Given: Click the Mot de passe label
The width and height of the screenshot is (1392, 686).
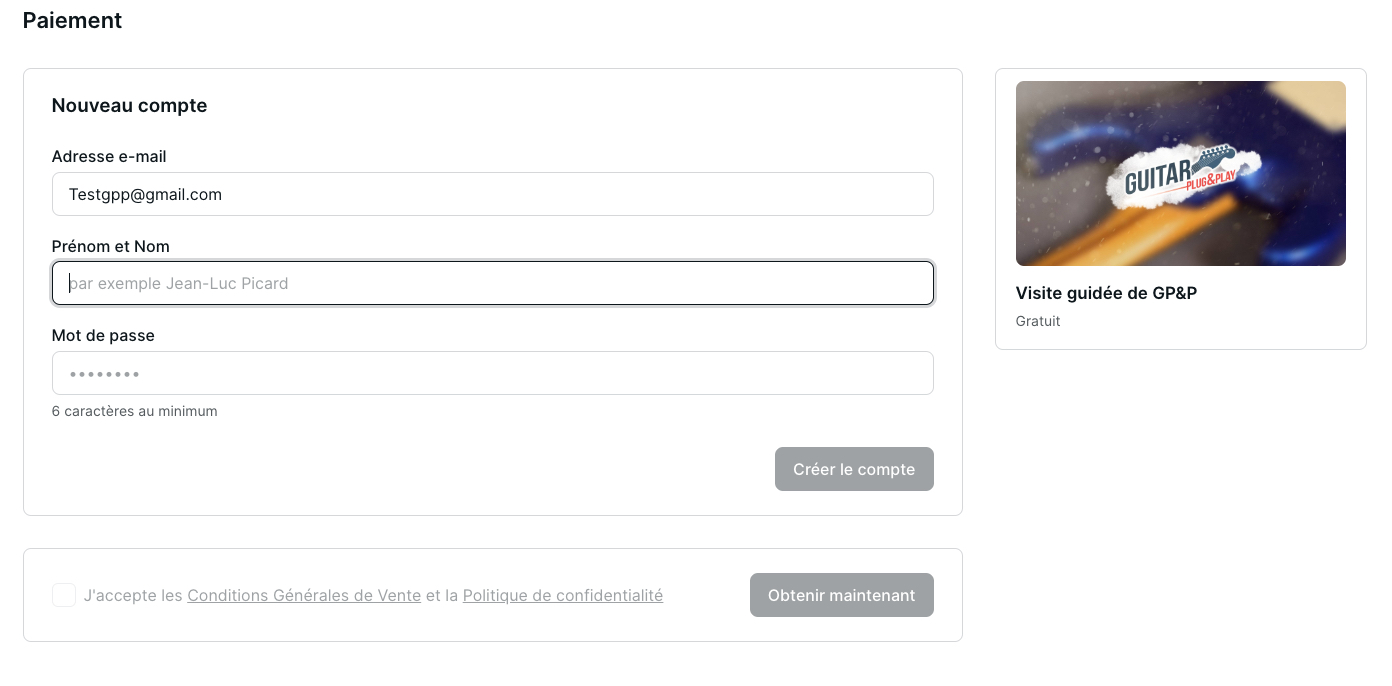Looking at the screenshot, I should point(103,335).
